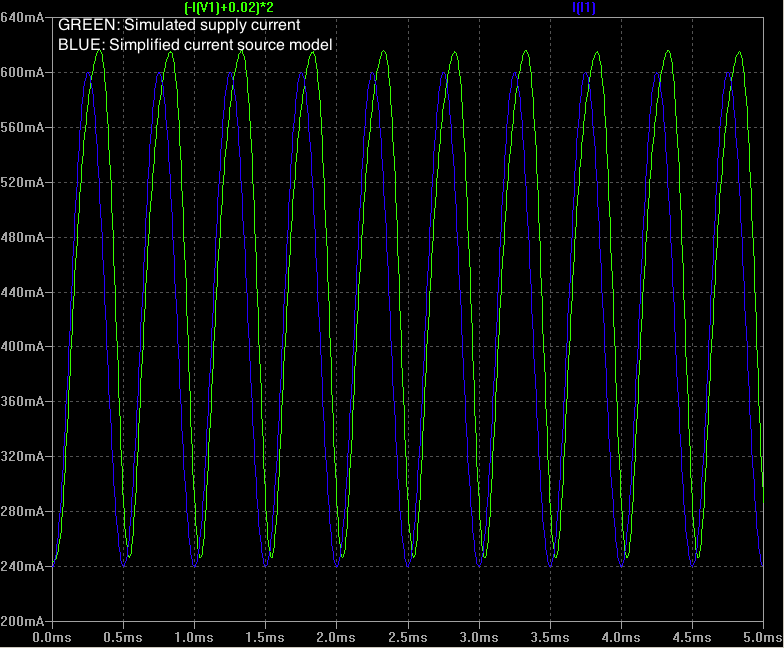The height and width of the screenshot is (648, 784).
Task: Click the 'BLUE: Simplified current source model' annotation
Action: point(195,45)
